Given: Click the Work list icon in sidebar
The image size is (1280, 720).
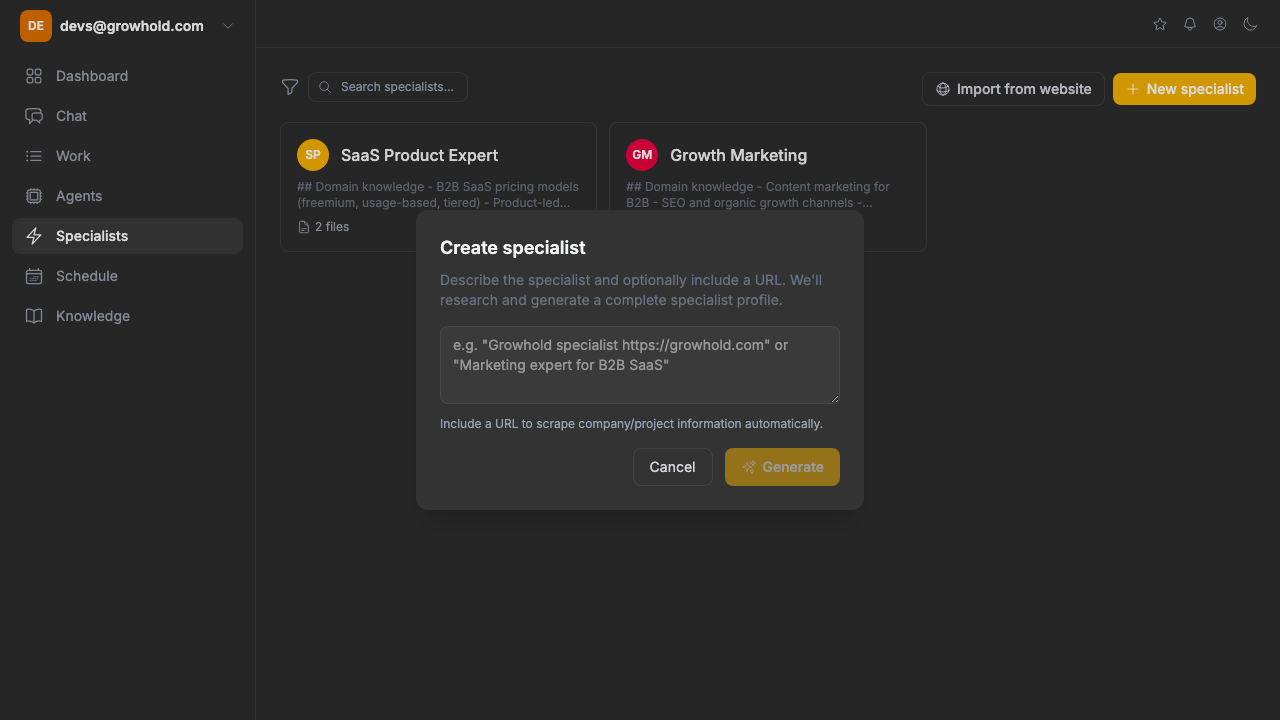Looking at the screenshot, I should 34,156.
